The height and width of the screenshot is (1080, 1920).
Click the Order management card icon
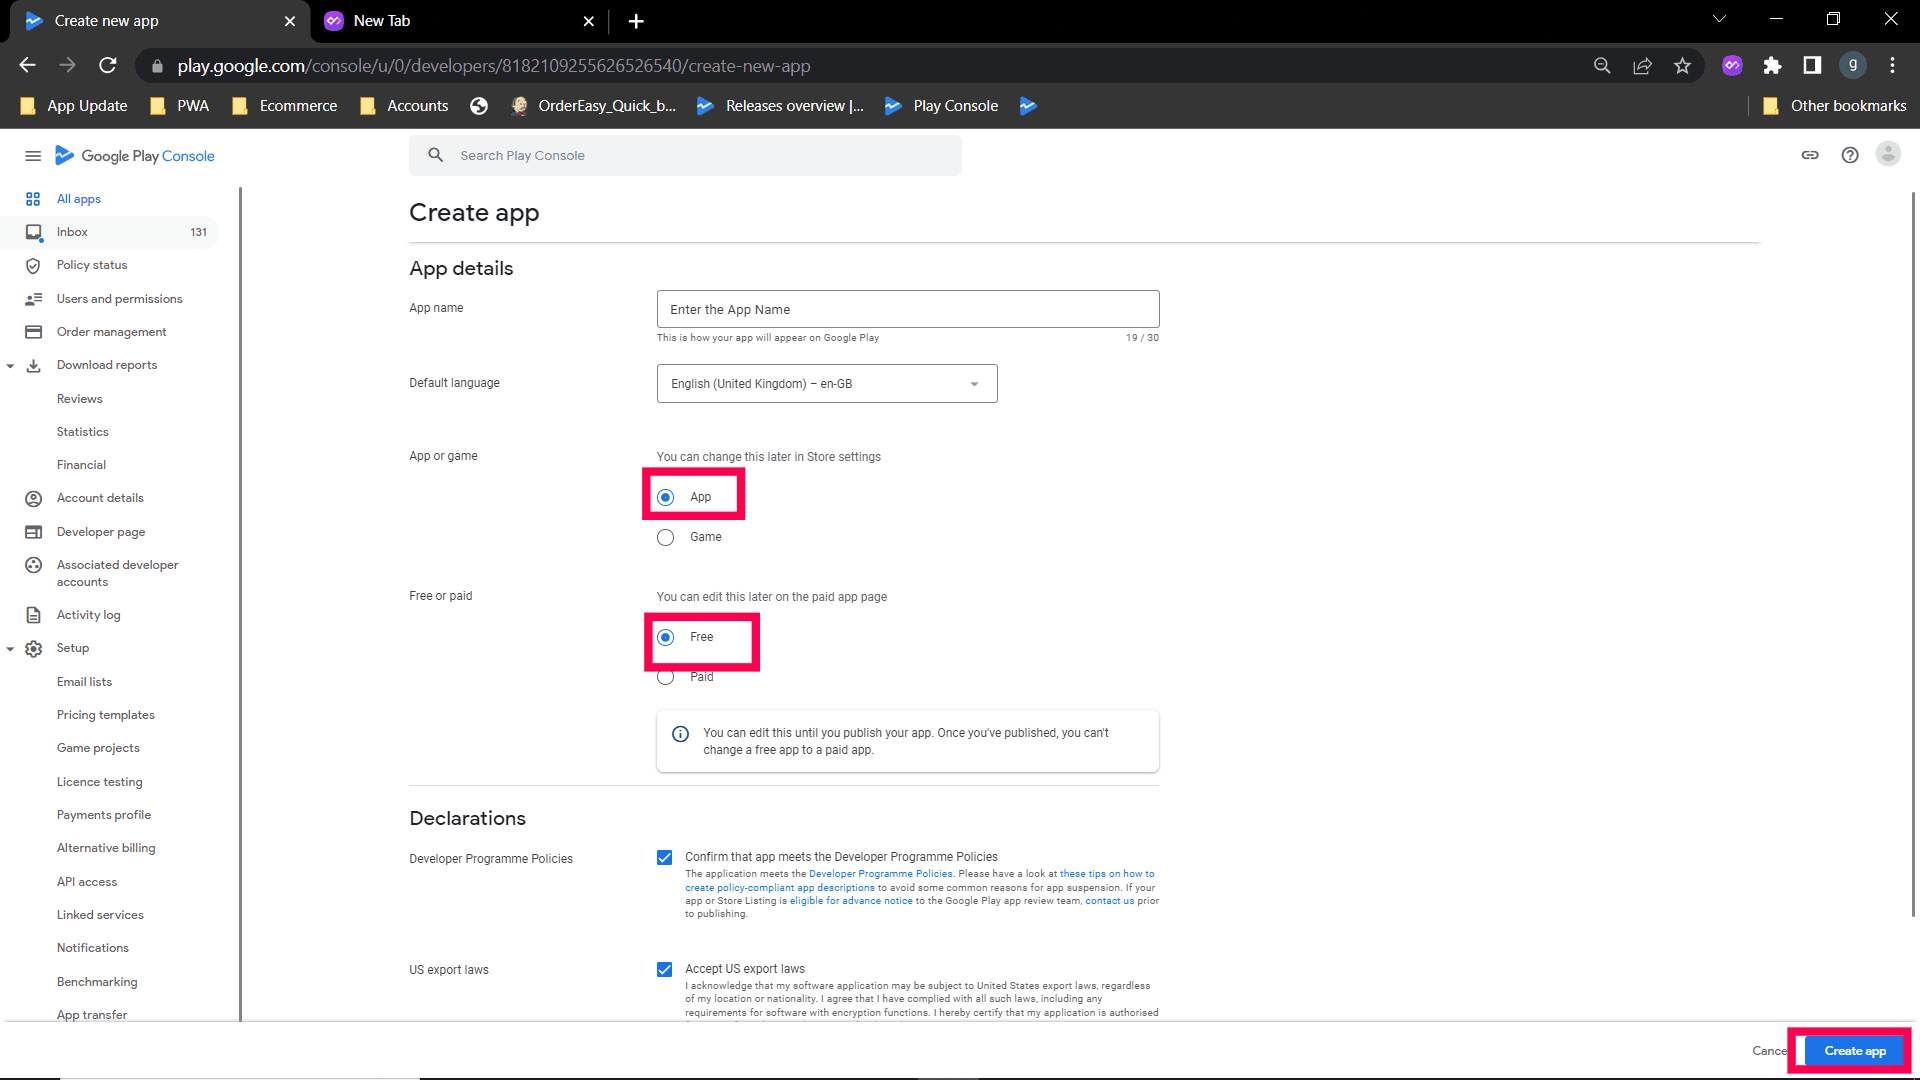[33, 332]
